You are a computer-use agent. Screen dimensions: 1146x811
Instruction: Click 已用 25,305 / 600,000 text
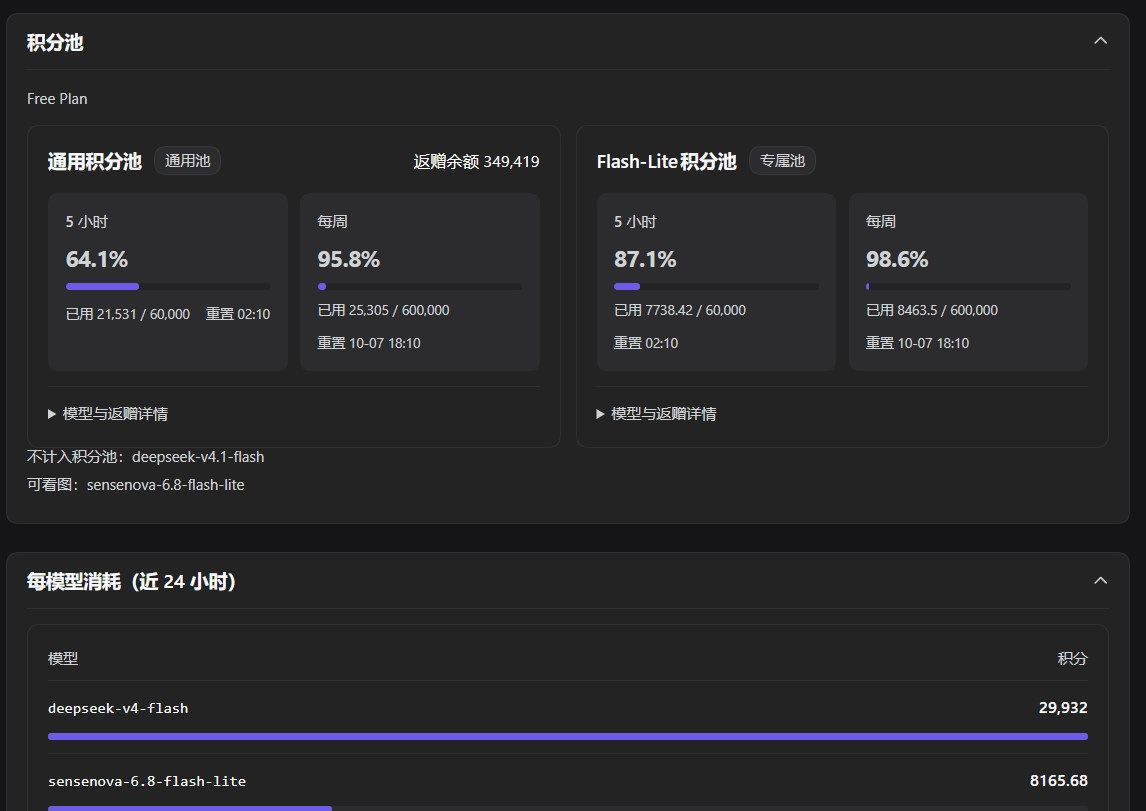click(384, 310)
